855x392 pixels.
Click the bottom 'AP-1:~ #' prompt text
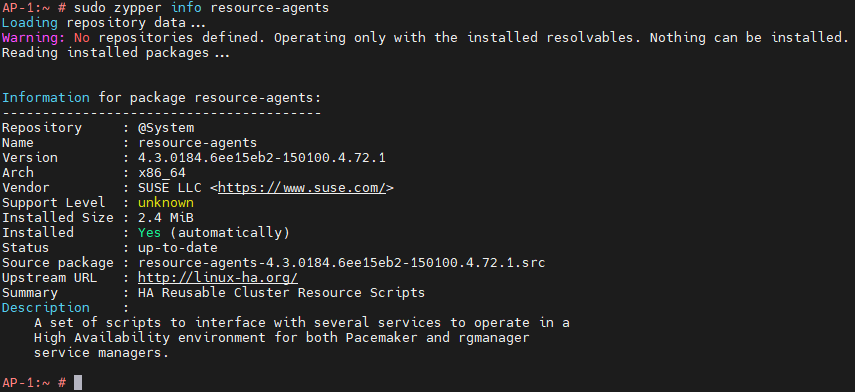coord(34,383)
